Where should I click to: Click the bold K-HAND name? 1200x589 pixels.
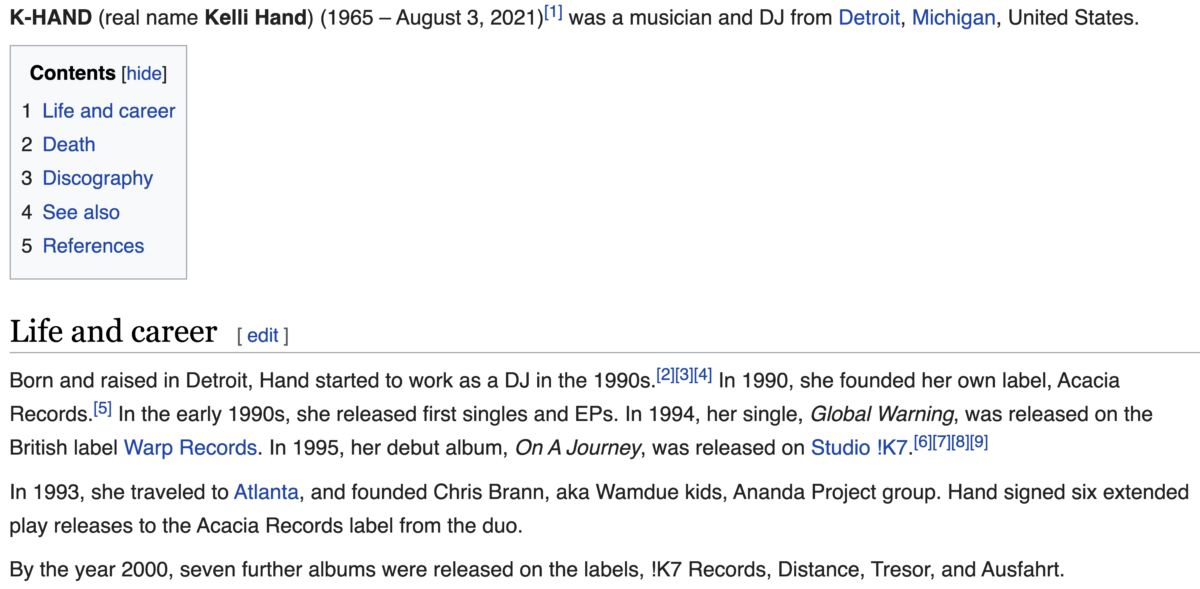tap(51, 18)
